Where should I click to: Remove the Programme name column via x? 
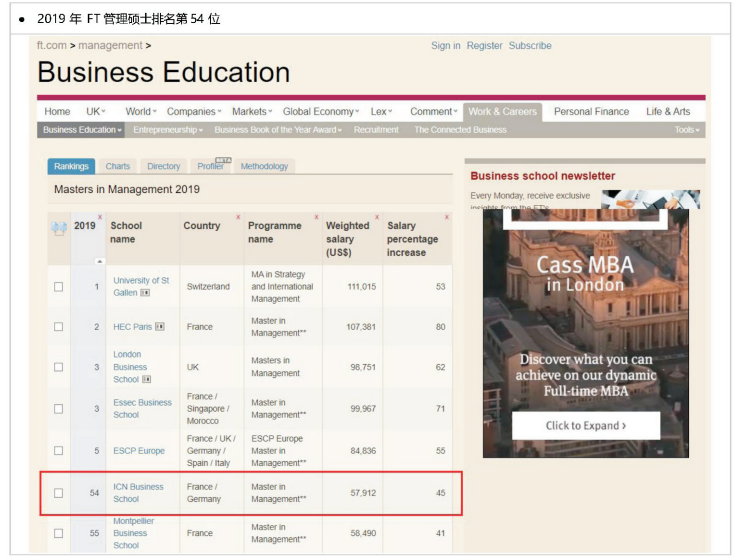(317, 217)
